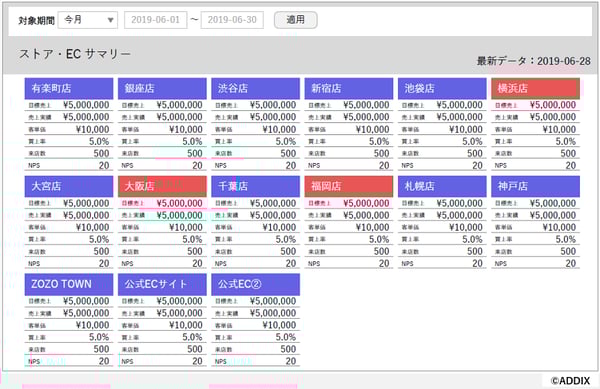Click 神戸店's NPS 20 value
Viewport: 600px width, 389px height.
(571, 264)
